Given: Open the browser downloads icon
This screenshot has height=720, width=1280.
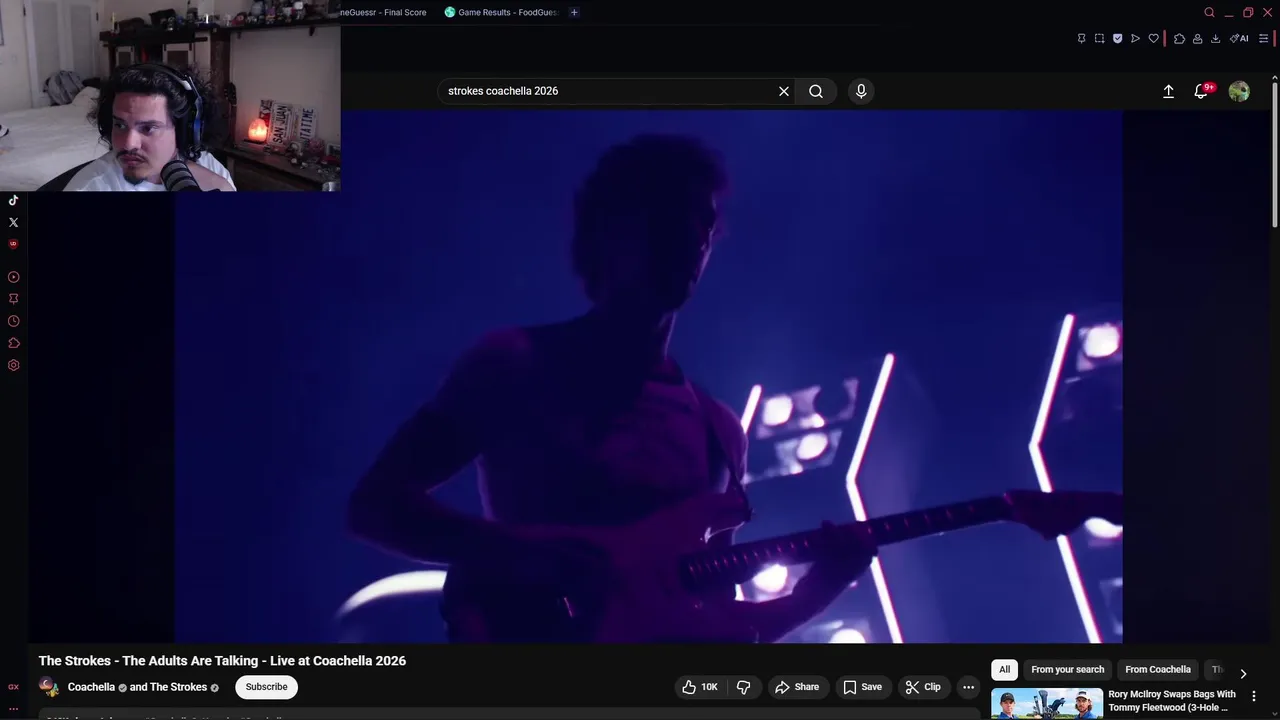Looking at the screenshot, I should tap(1215, 38).
